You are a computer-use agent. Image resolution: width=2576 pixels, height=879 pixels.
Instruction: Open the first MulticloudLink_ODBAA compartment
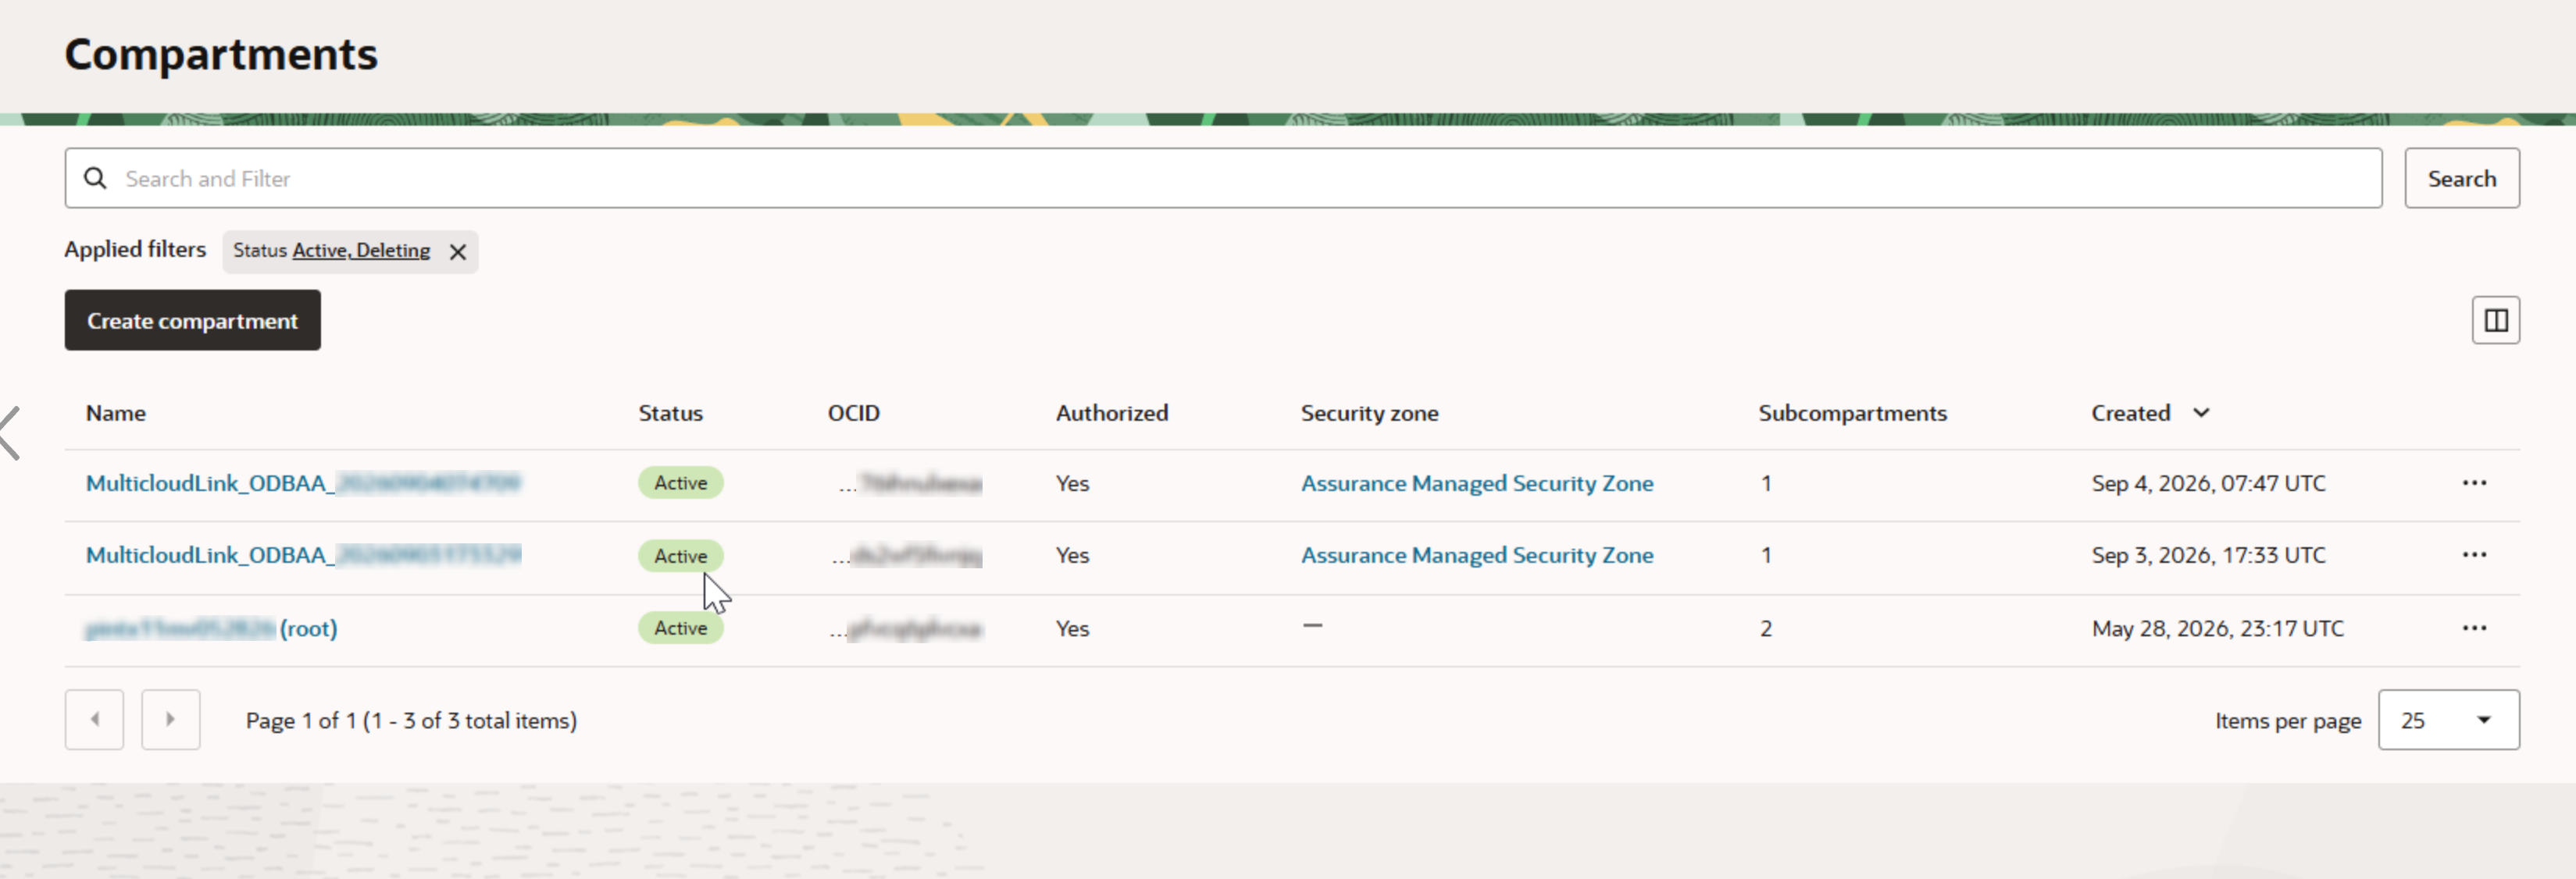(x=303, y=483)
